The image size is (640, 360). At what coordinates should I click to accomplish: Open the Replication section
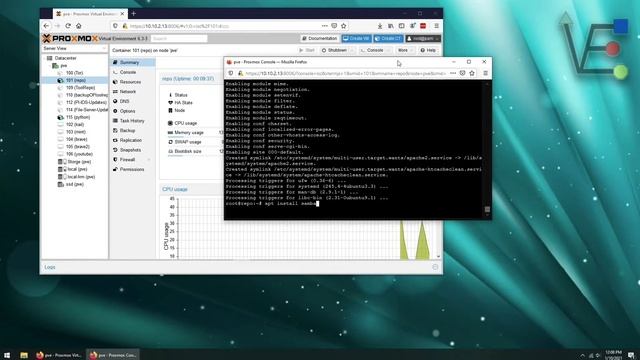(x=132, y=140)
